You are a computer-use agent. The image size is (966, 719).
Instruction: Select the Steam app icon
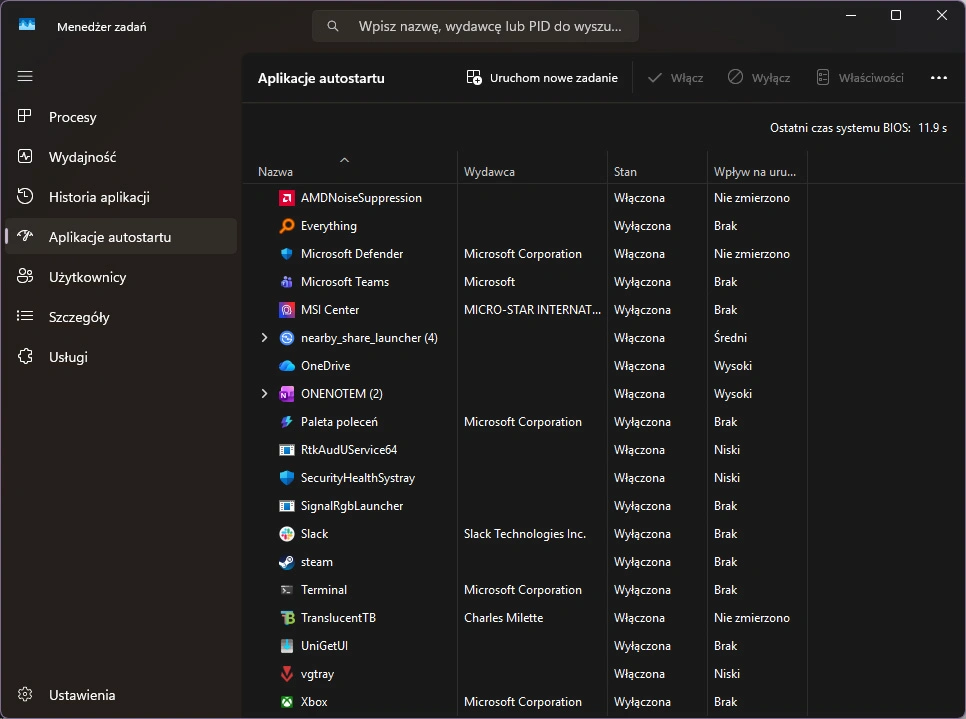(x=287, y=562)
